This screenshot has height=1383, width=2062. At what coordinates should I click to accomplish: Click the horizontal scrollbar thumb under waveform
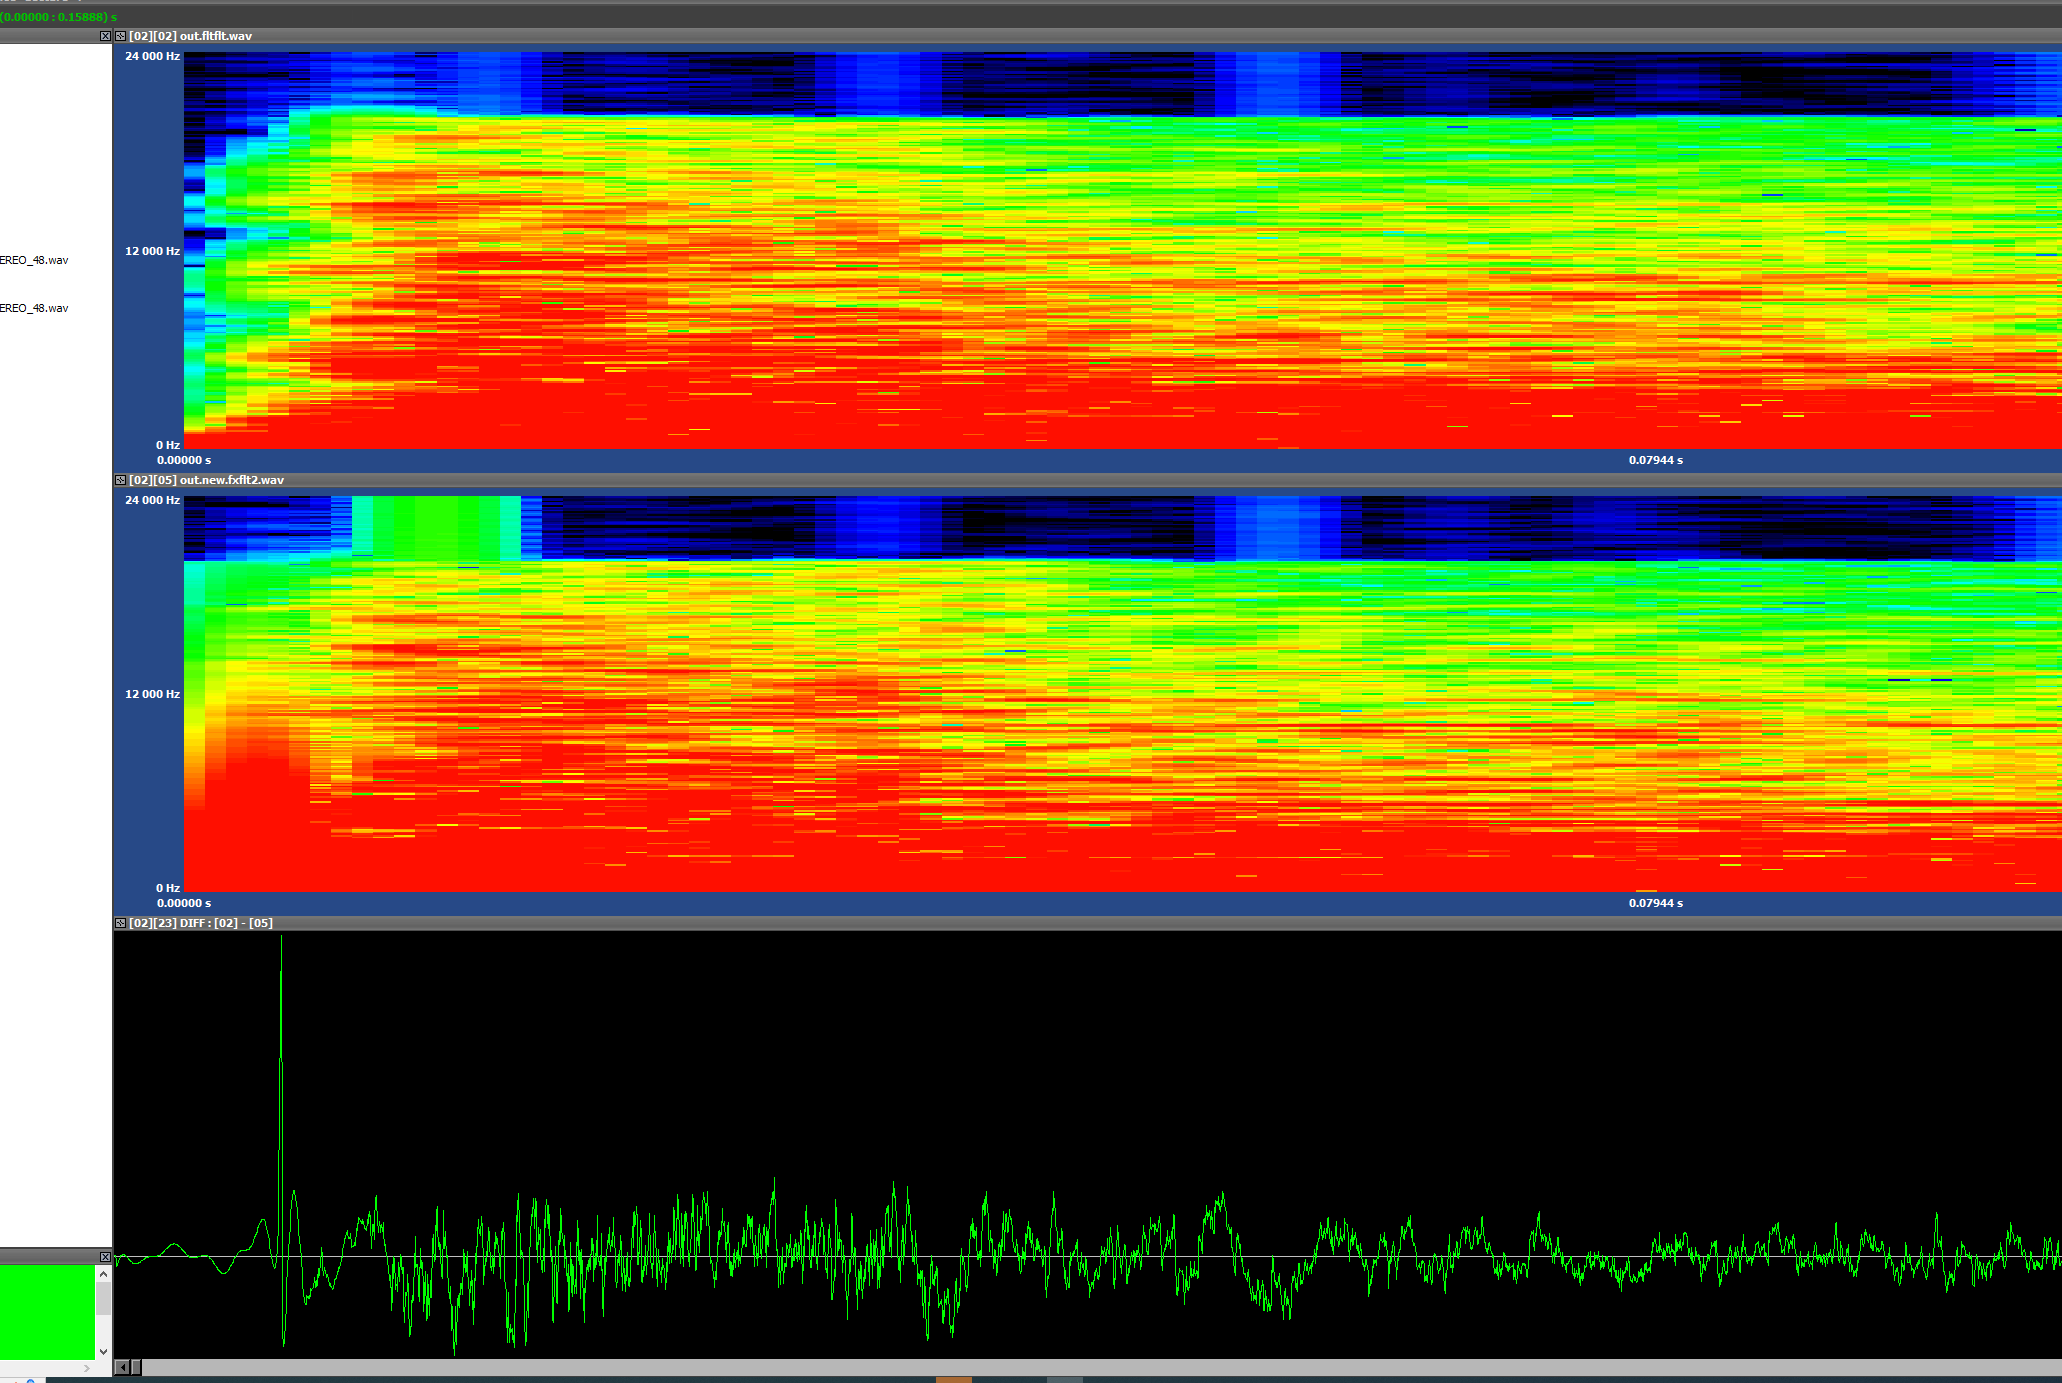pos(137,1367)
